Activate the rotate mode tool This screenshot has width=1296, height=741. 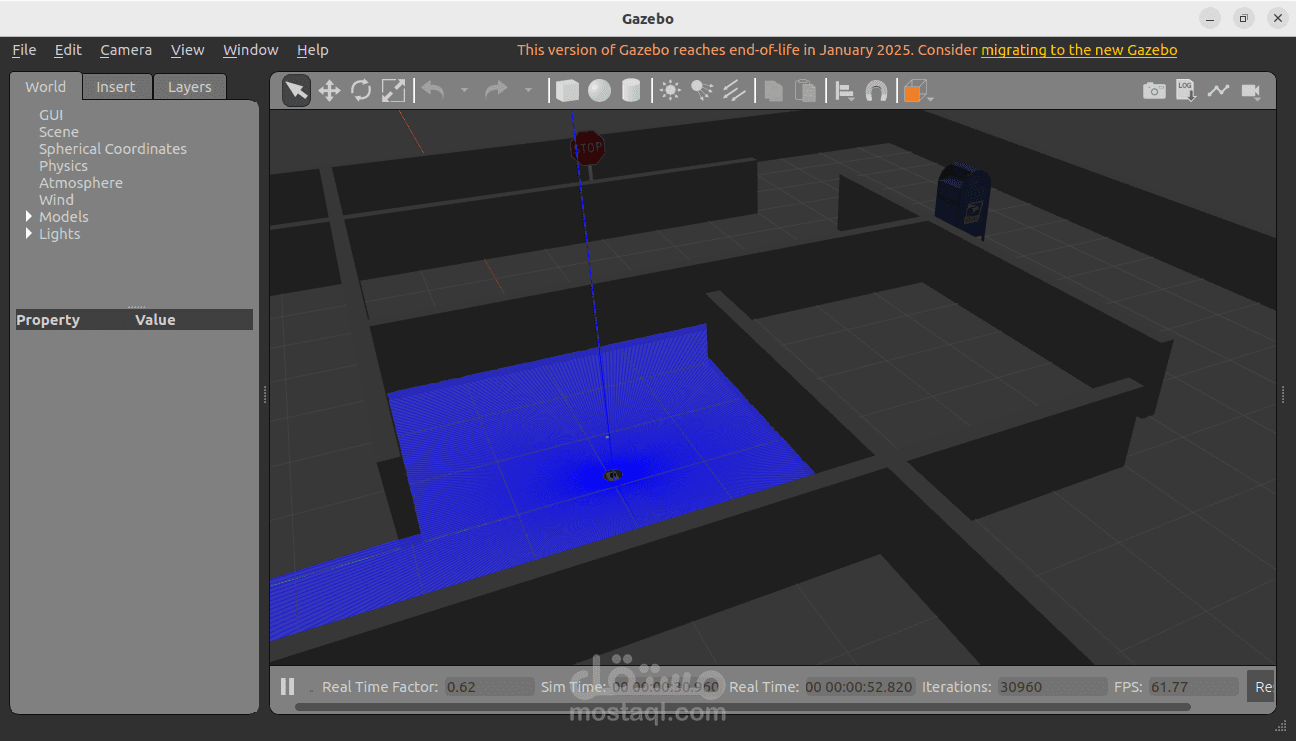[361, 91]
